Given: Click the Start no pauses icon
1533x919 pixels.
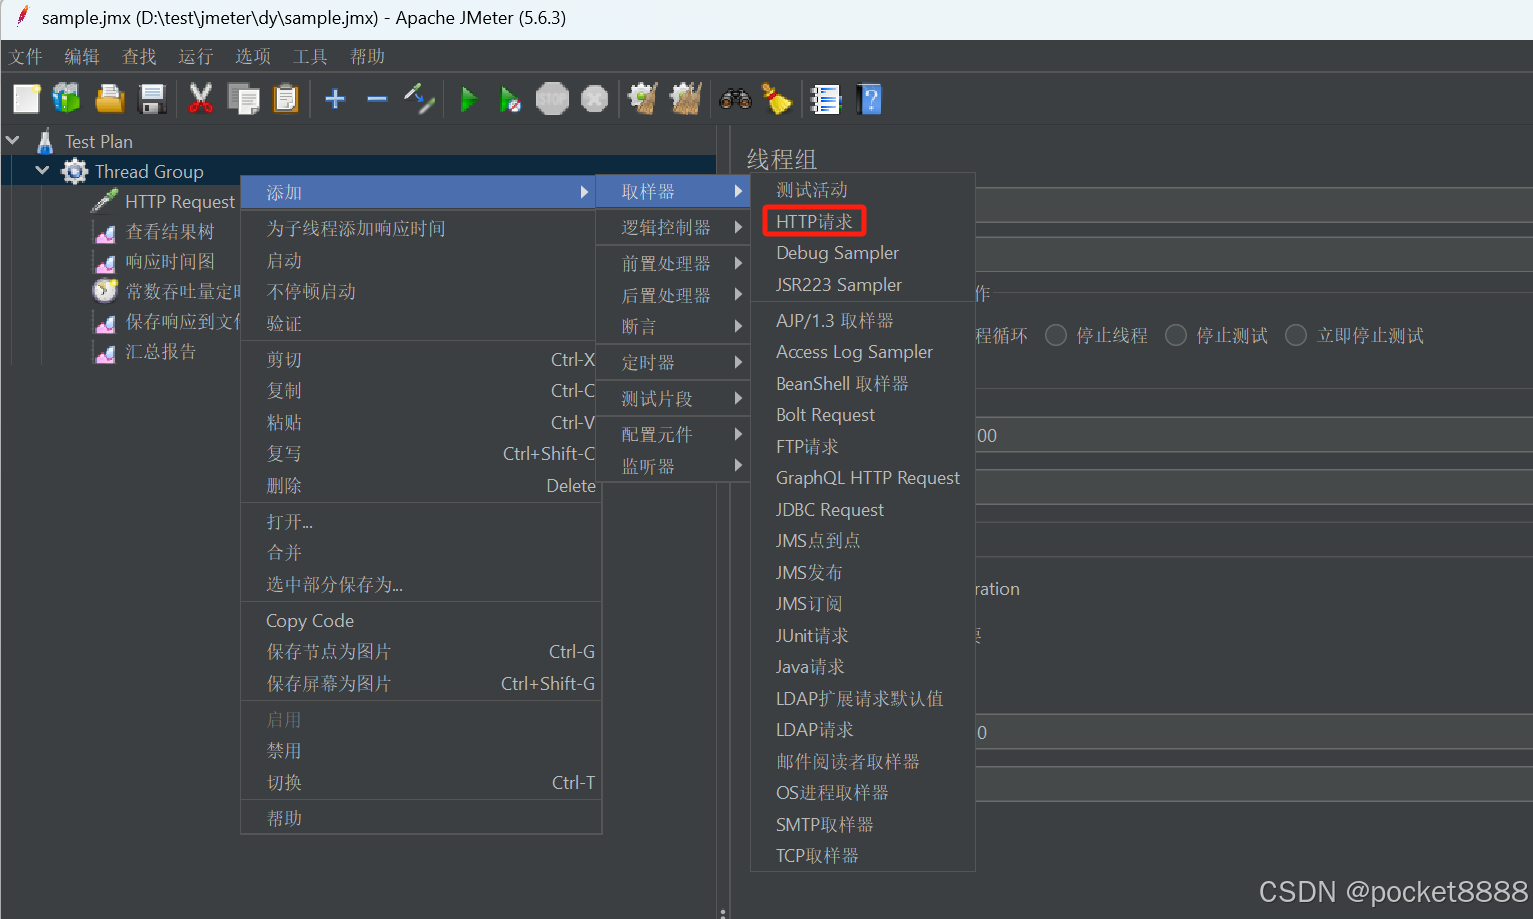Looking at the screenshot, I should tap(511, 99).
